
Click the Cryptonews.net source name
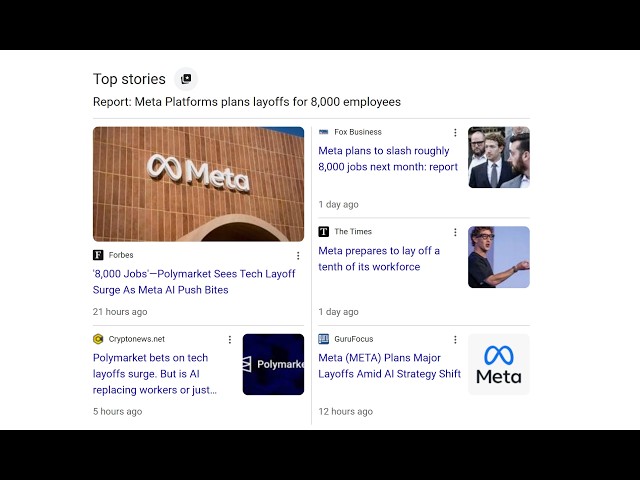tap(137, 339)
